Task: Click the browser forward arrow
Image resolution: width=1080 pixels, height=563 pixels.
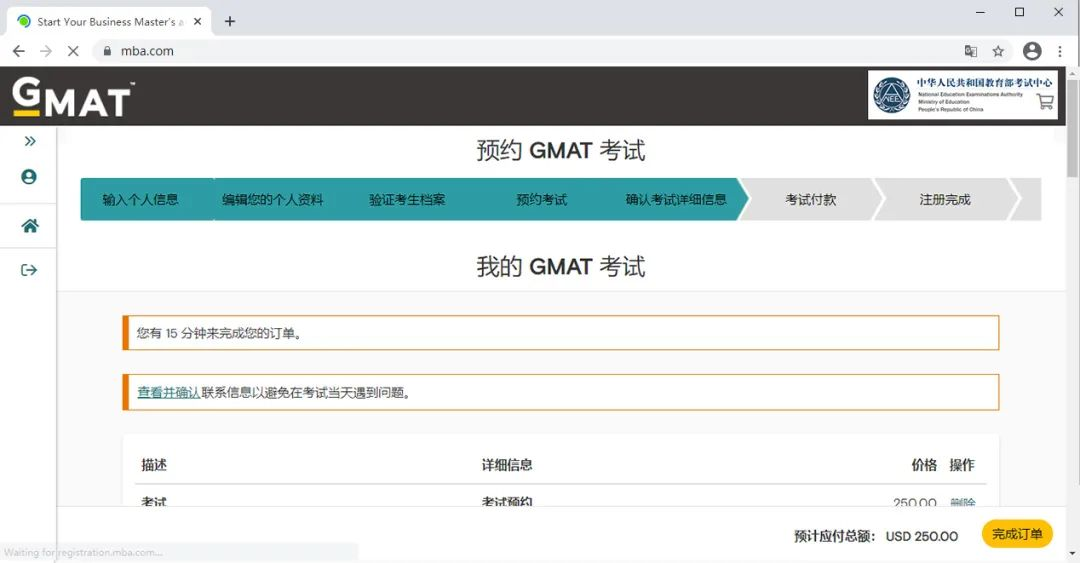Action: (x=45, y=51)
